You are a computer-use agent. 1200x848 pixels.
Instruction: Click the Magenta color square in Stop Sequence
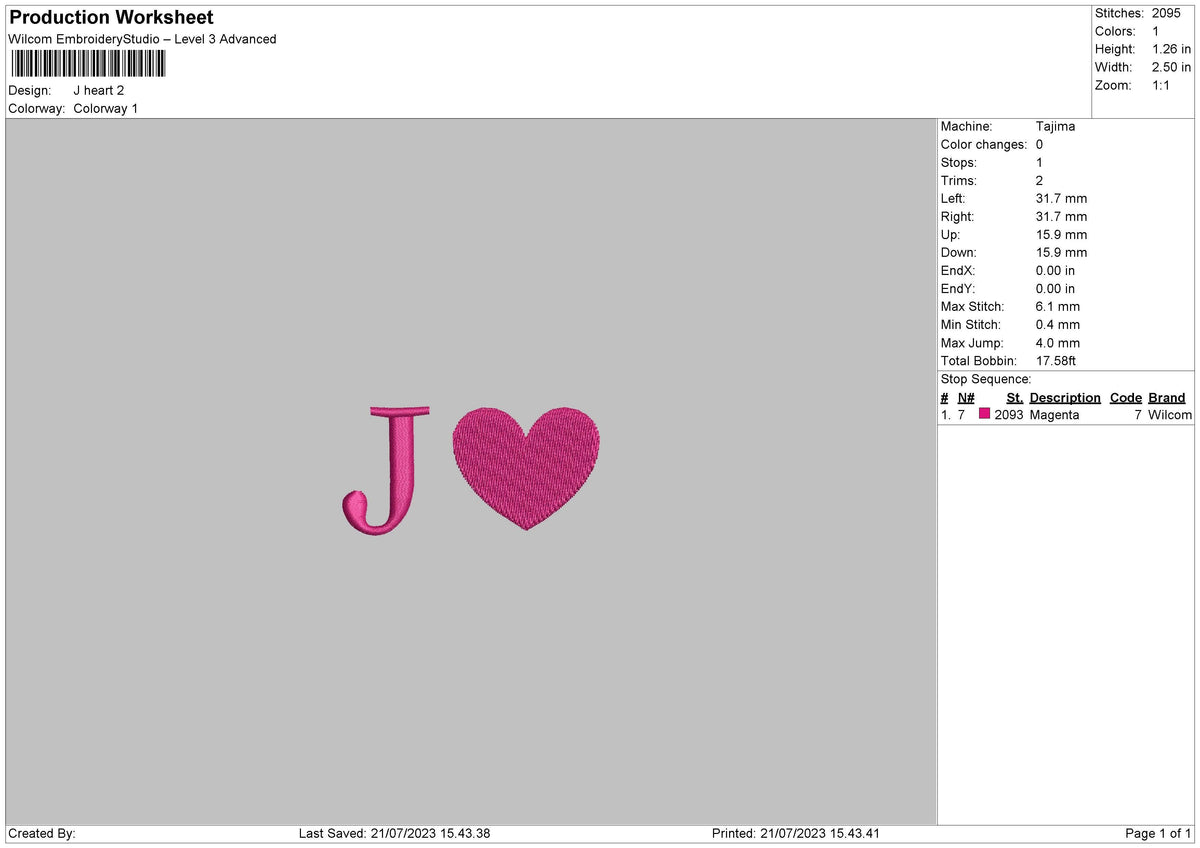[984, 413]
